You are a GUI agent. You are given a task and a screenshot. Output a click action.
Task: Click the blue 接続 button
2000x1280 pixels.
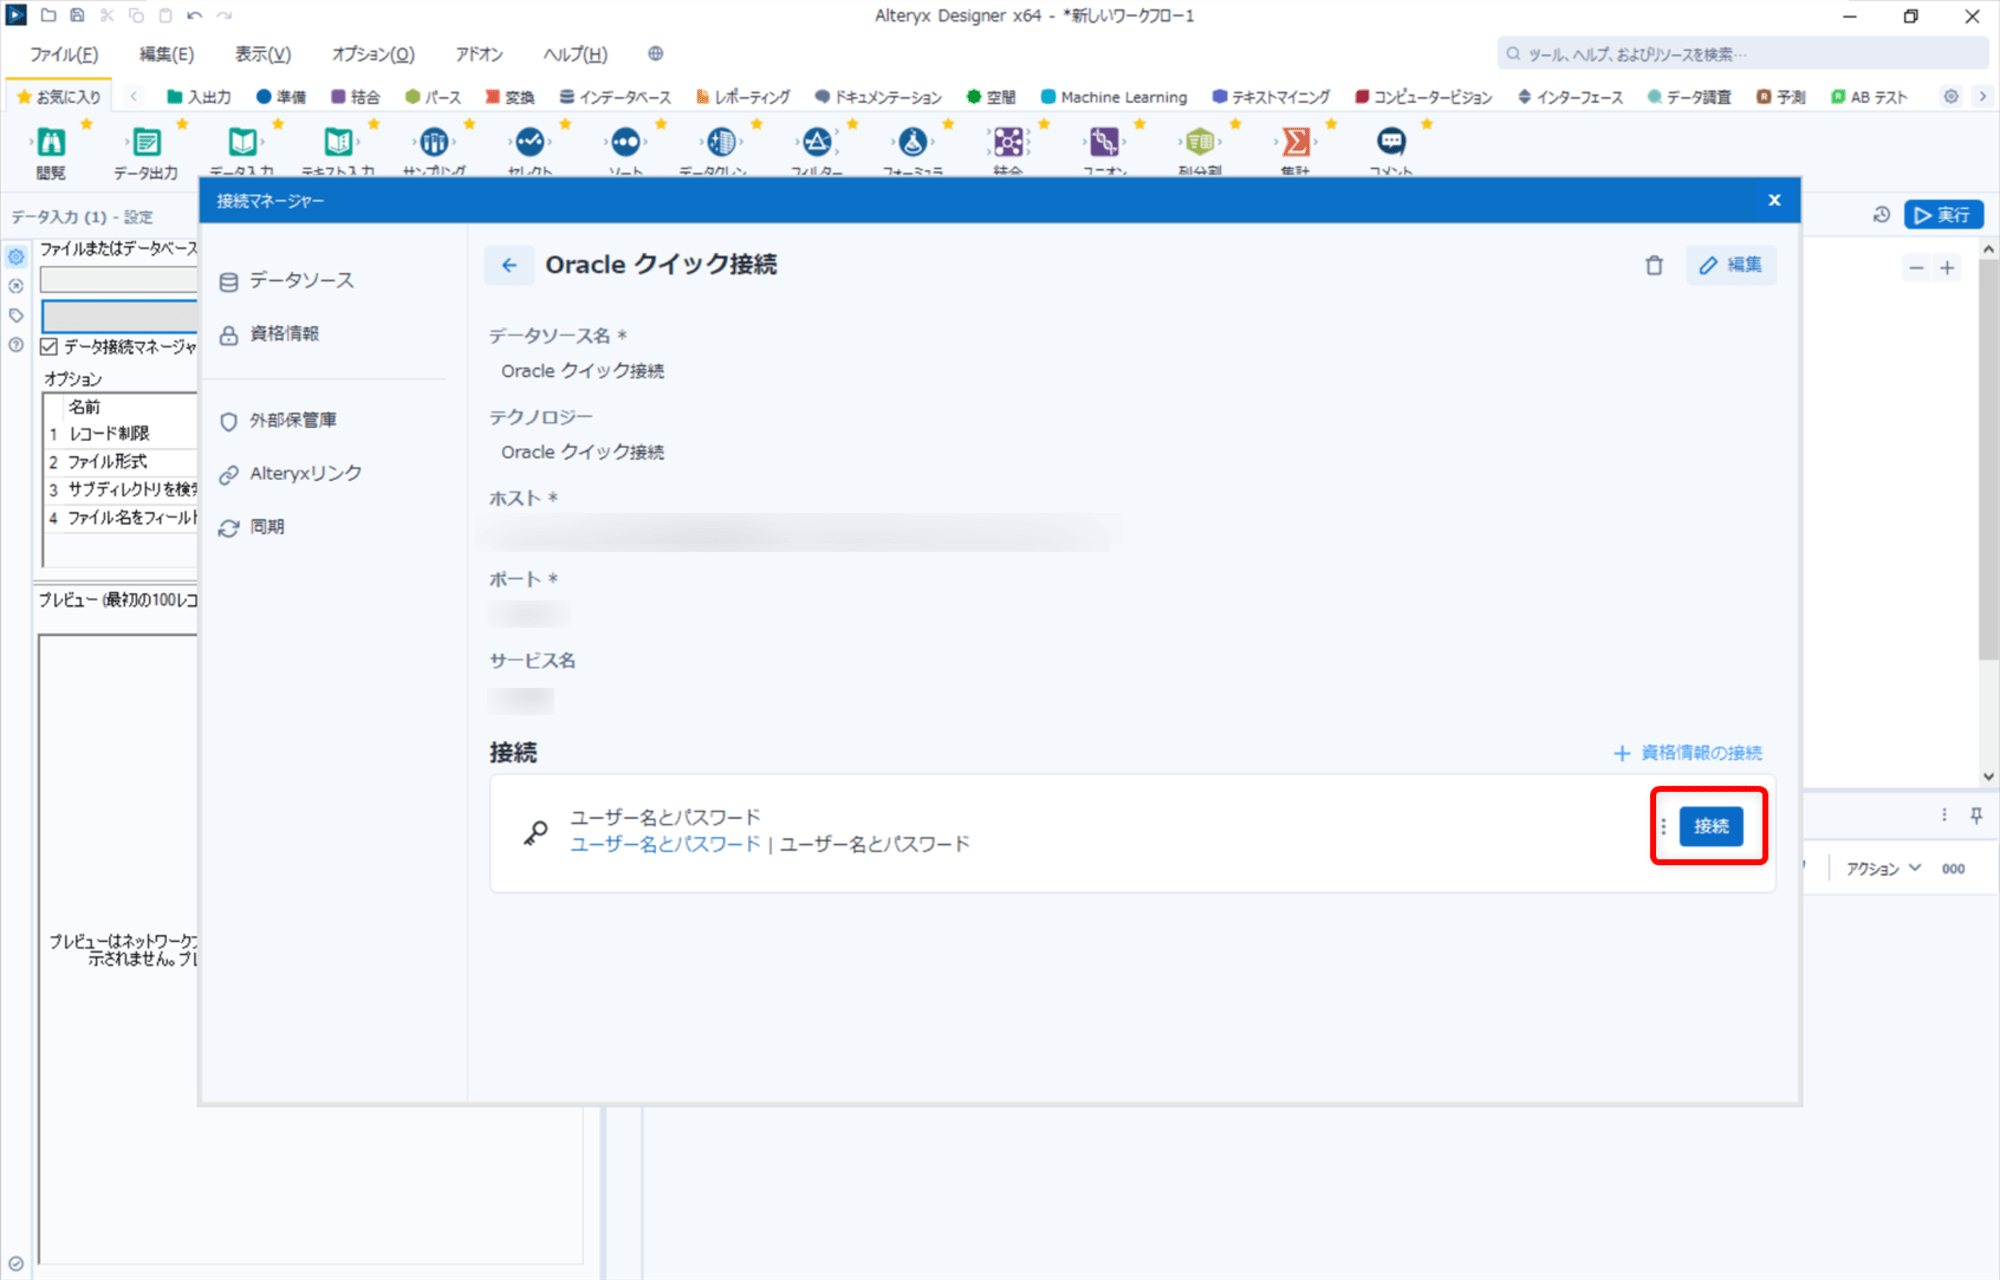[x=1710, y=826]
